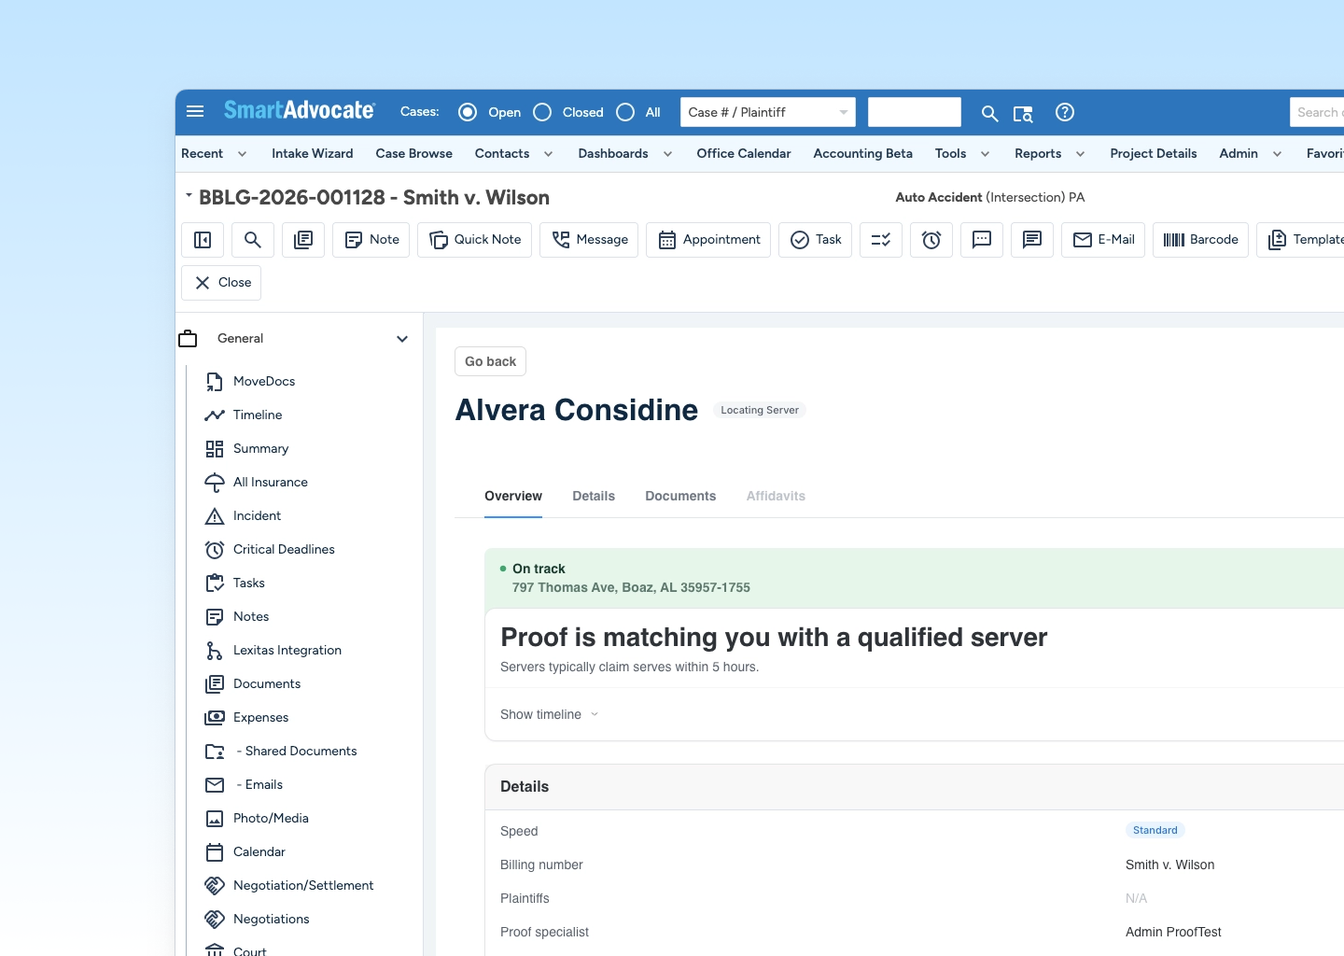The width and height of the screenshot is (1344, 956).
Task: Collapse the case title triangle
Action: [188, 195]
